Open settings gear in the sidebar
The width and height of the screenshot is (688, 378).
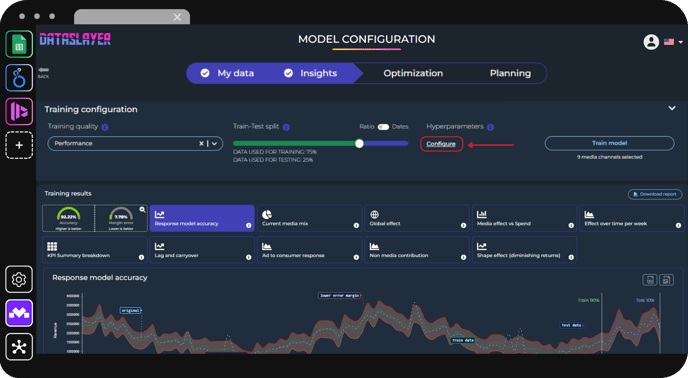(19, 279)
